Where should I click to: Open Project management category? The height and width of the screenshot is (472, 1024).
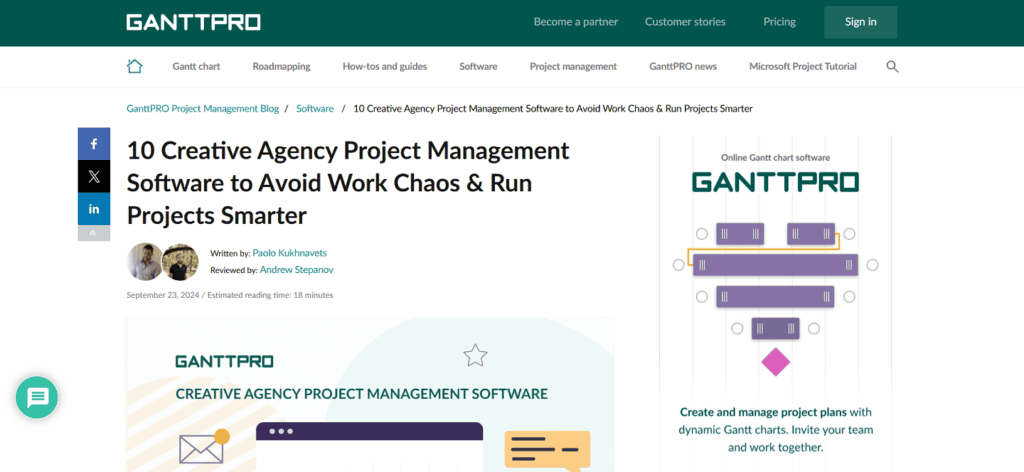pos(573,66)
